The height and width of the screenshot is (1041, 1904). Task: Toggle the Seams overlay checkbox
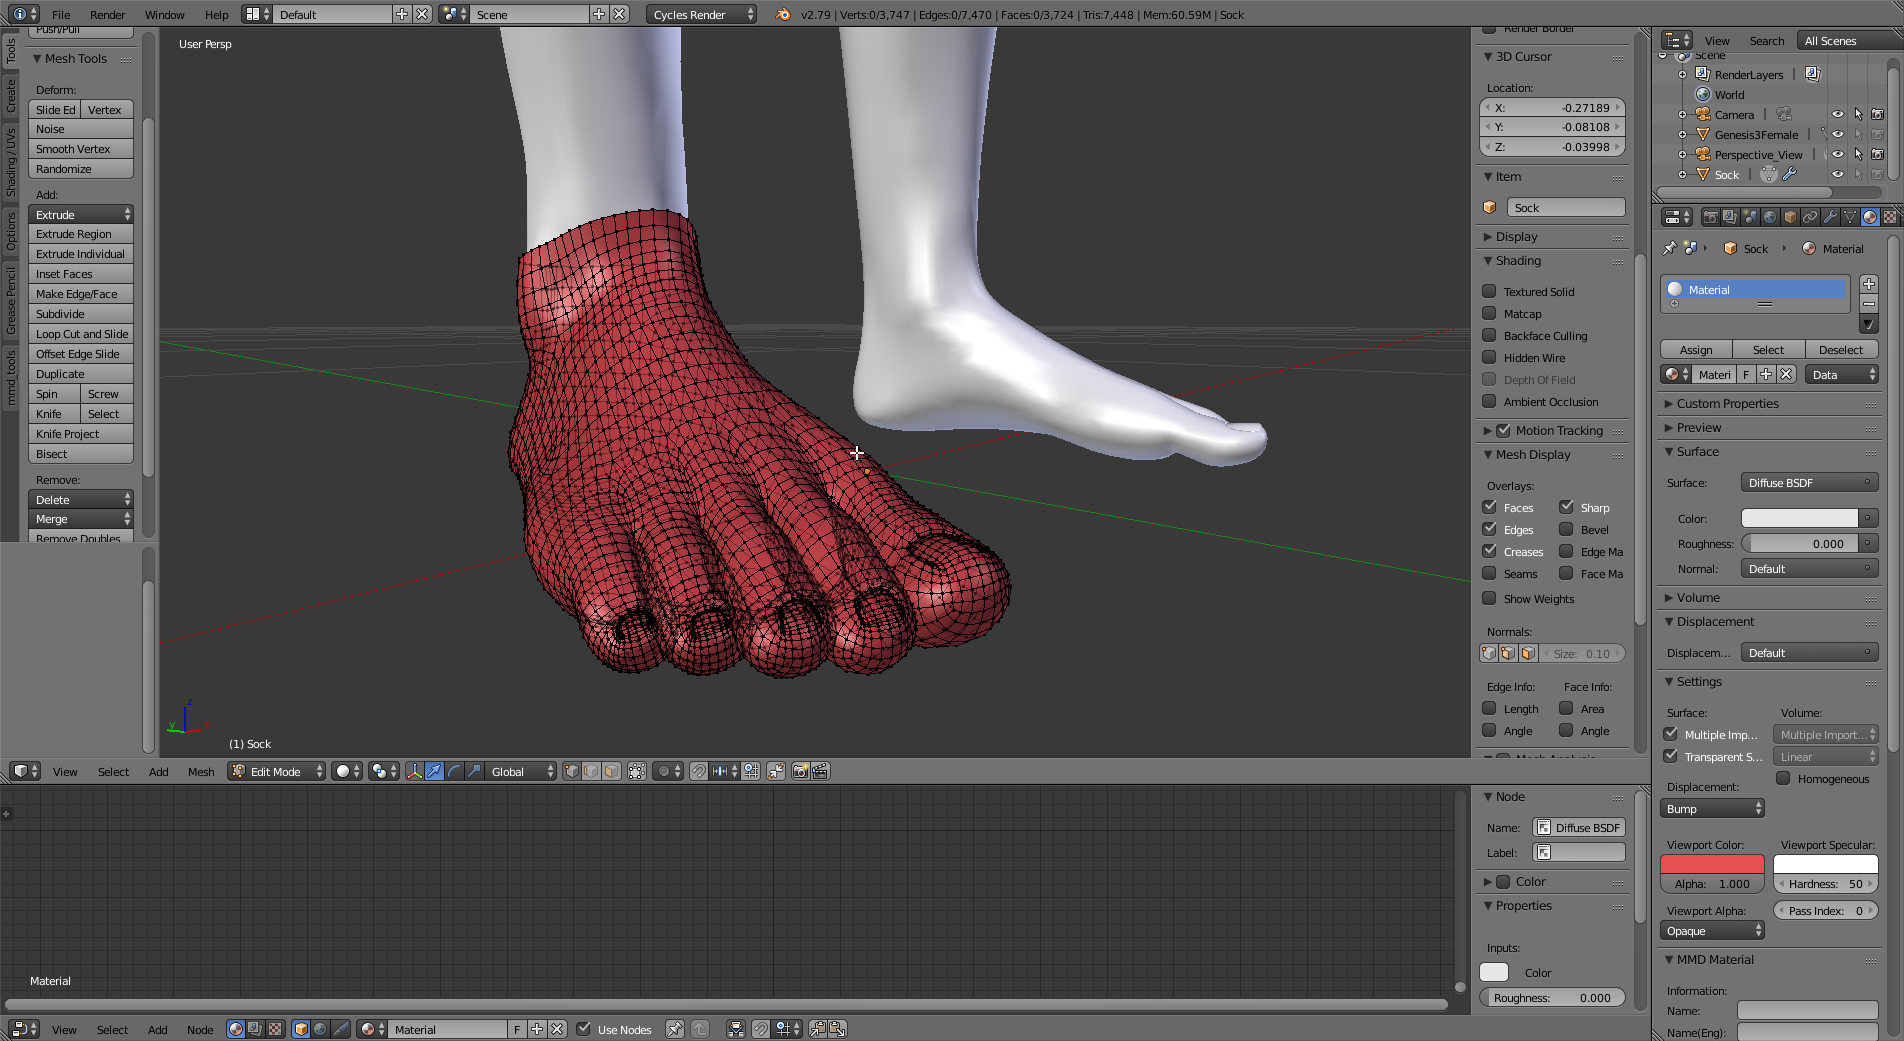tap(1489, 573)
